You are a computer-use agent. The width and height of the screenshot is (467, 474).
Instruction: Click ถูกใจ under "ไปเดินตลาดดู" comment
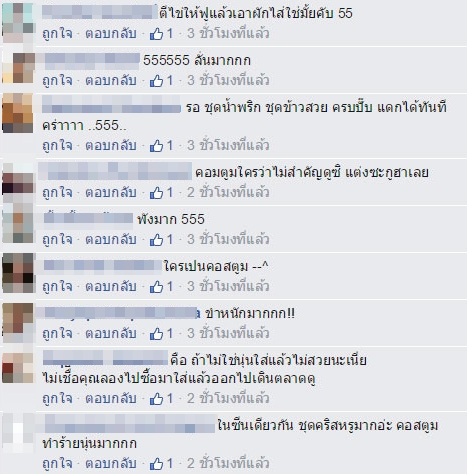tap(57, 398)
